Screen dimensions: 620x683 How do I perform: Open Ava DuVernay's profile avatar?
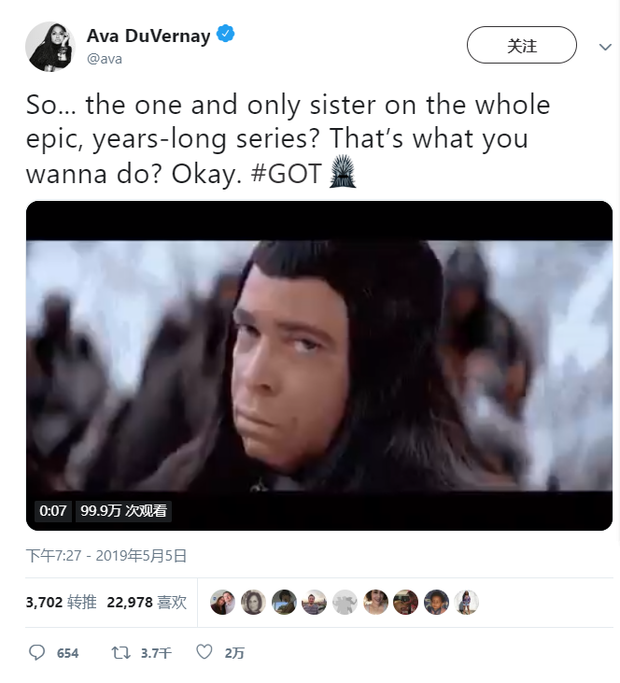point(50,46)
